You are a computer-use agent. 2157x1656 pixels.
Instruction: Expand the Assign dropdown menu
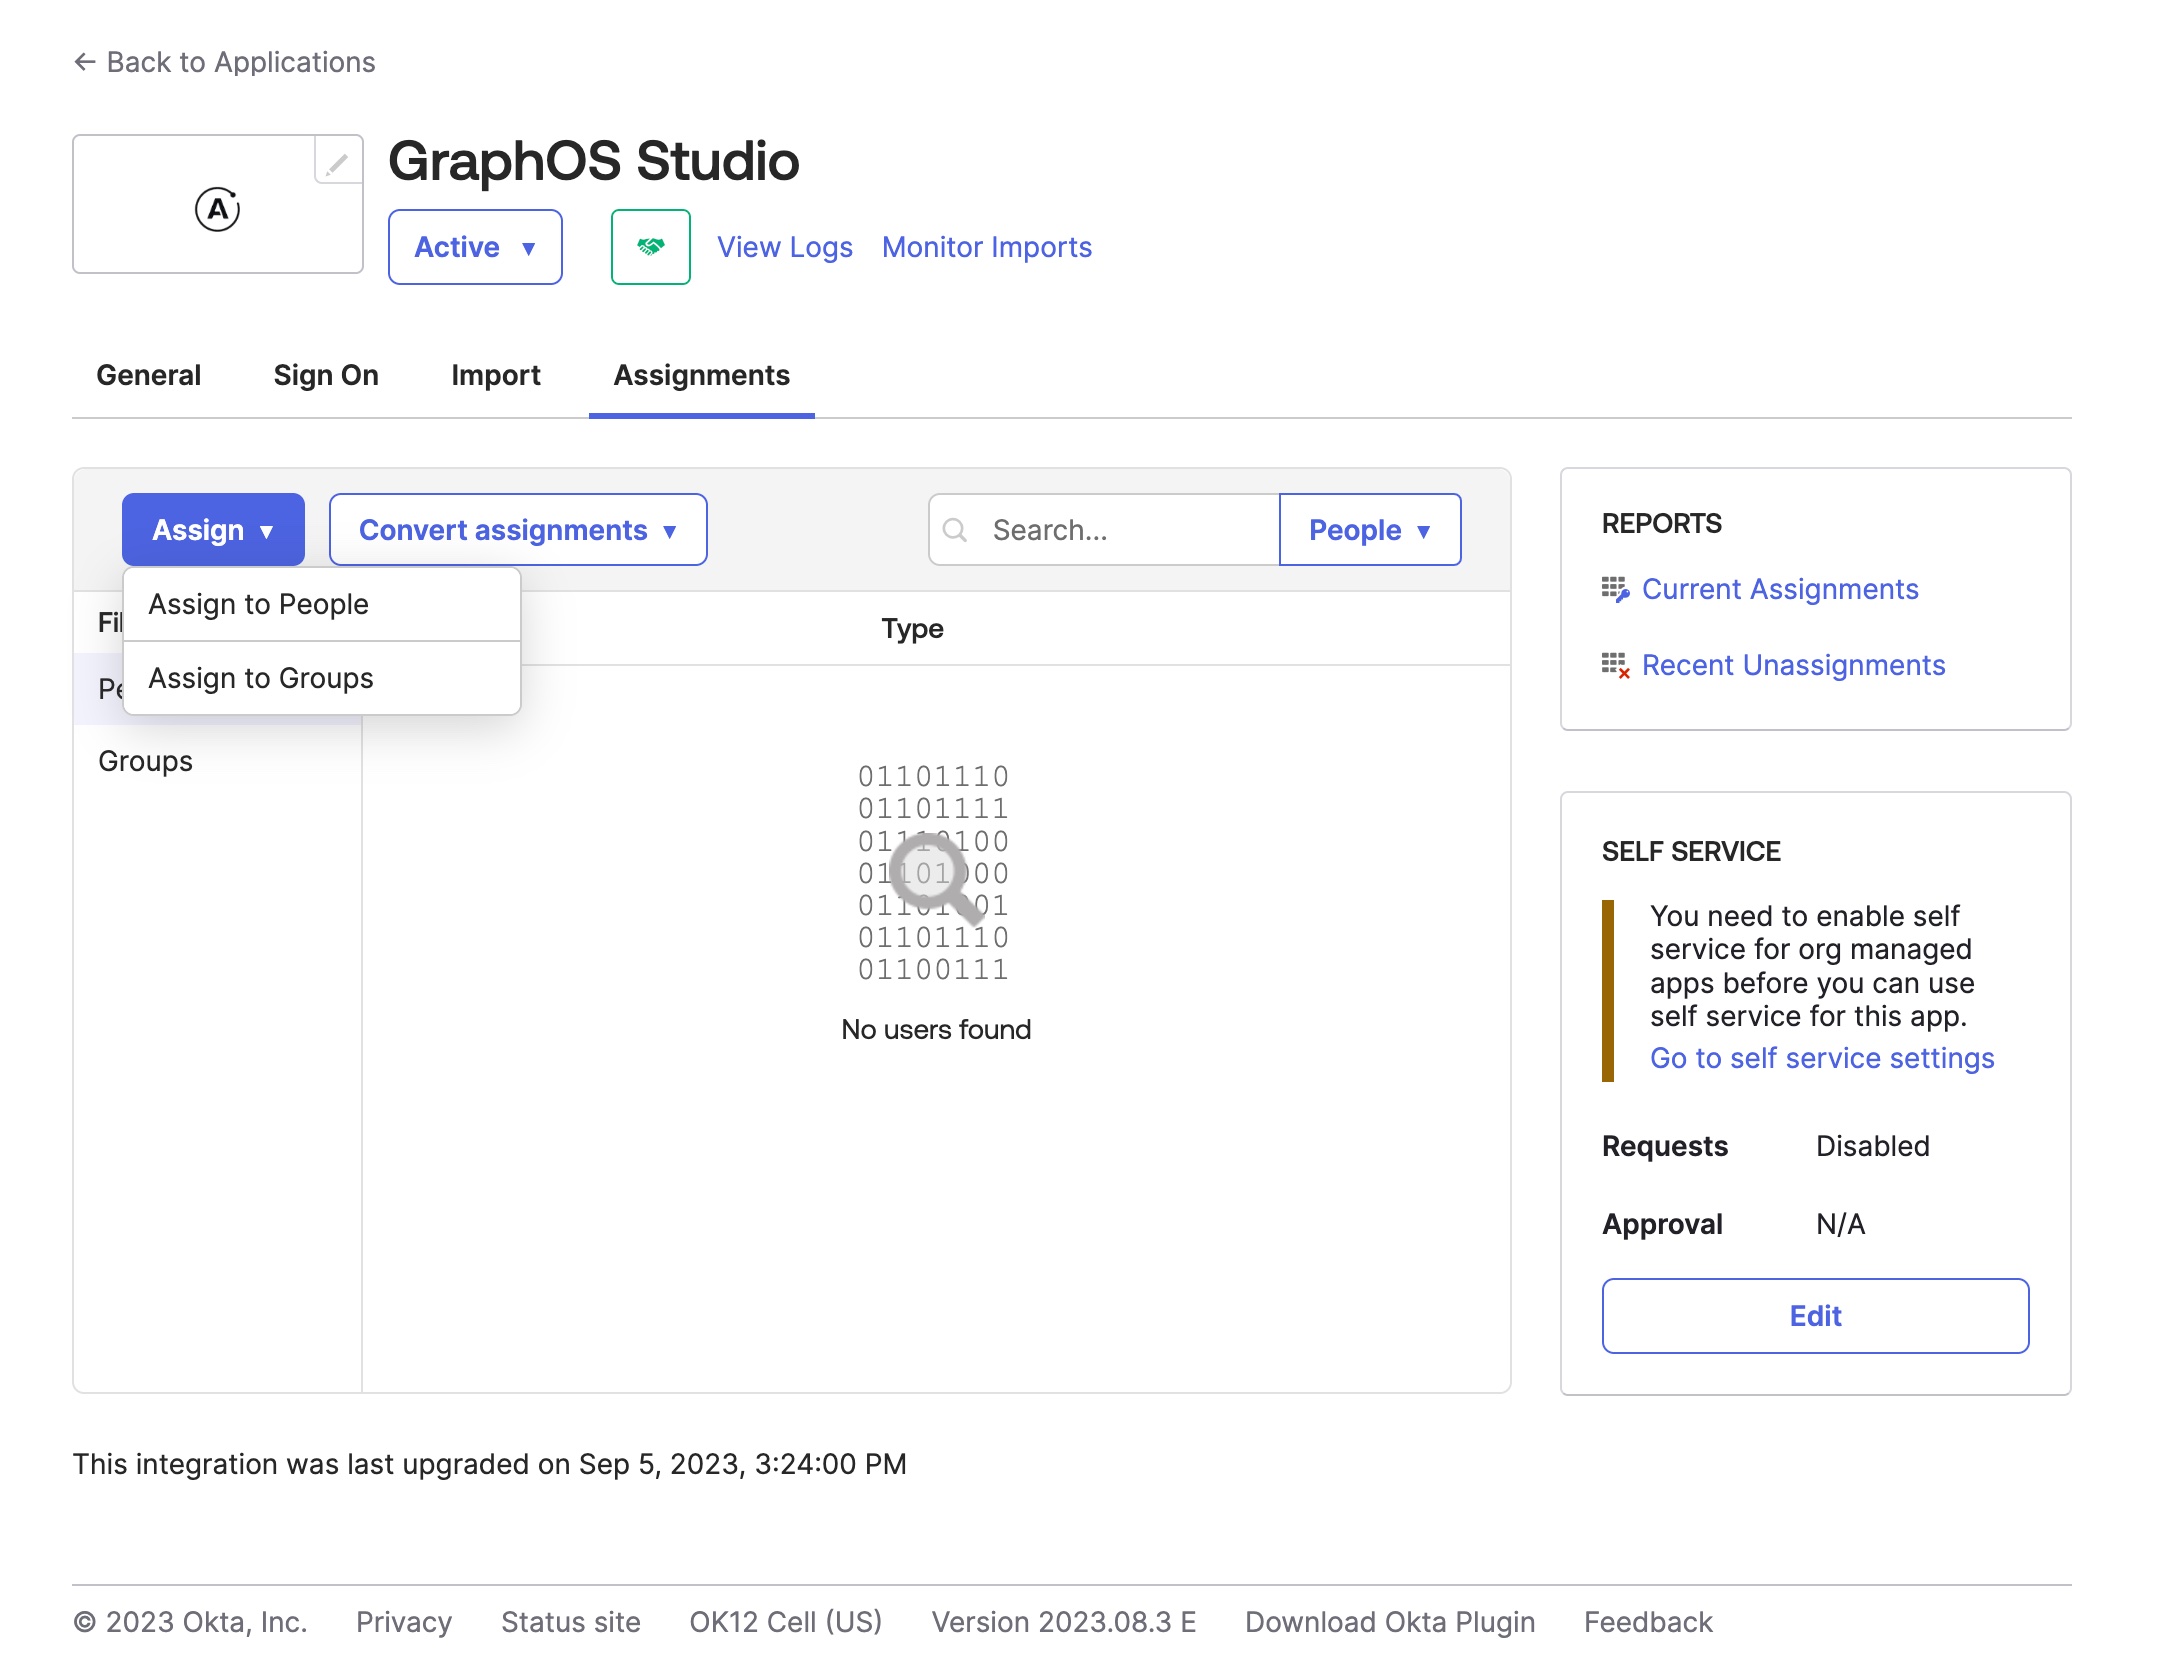click(x=212, y=529)
